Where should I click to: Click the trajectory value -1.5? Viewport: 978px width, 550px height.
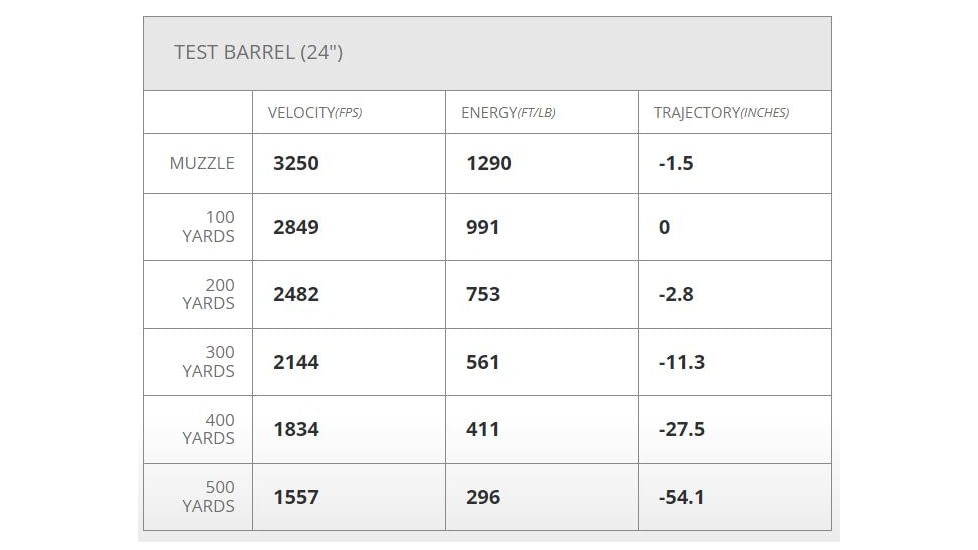[676, 163]
